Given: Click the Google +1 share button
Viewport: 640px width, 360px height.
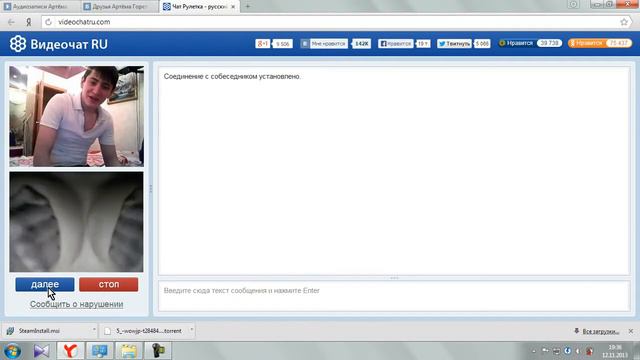Looking at the screenshot, I should click(263, 44).
